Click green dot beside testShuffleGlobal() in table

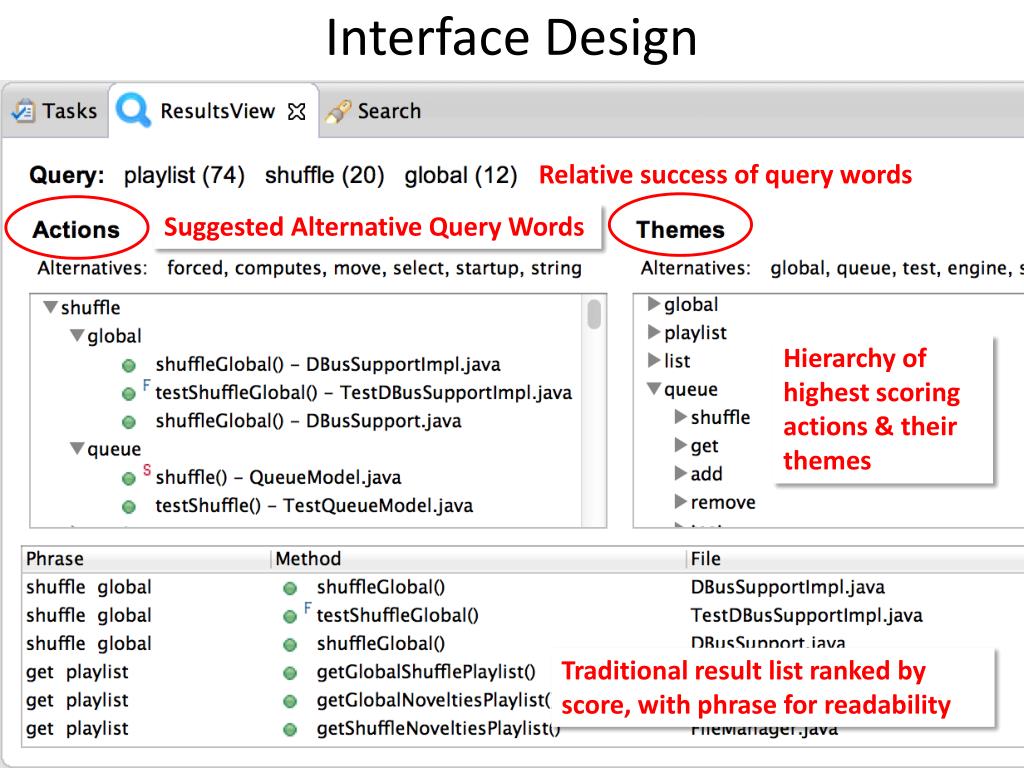click(x=290, y=616)
